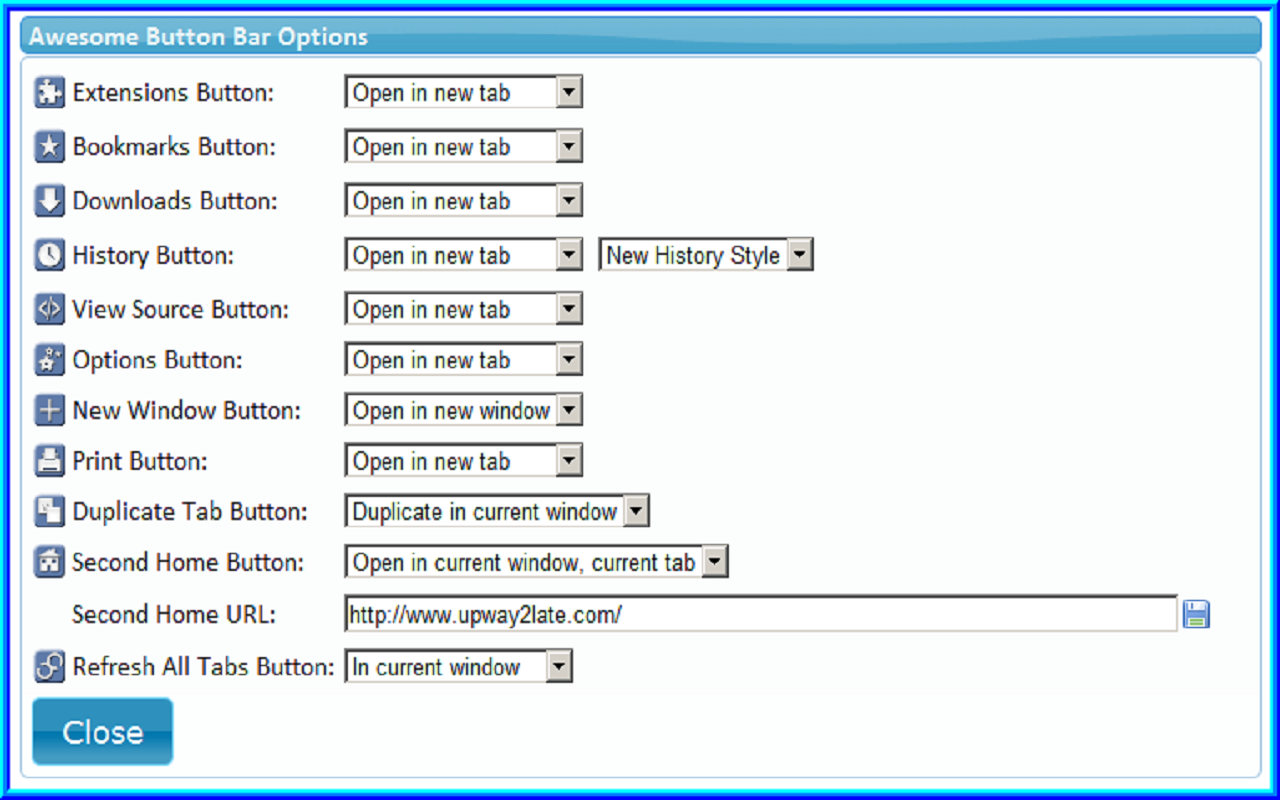
Task: Open the Refresh All Tabs dropdown
Action: tap(458, 667)
